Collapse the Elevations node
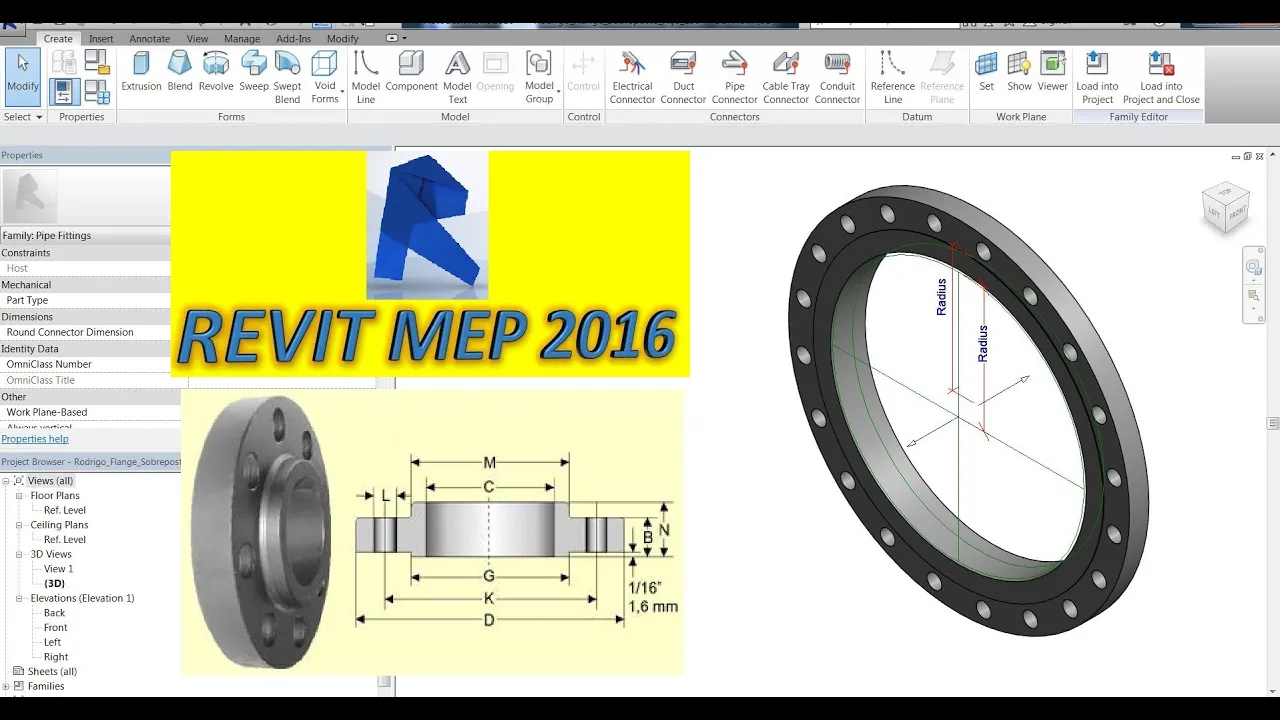Image resolution: width=1280 pixels, height=720 pixels. pyautogui.click(x=19, y=598)
